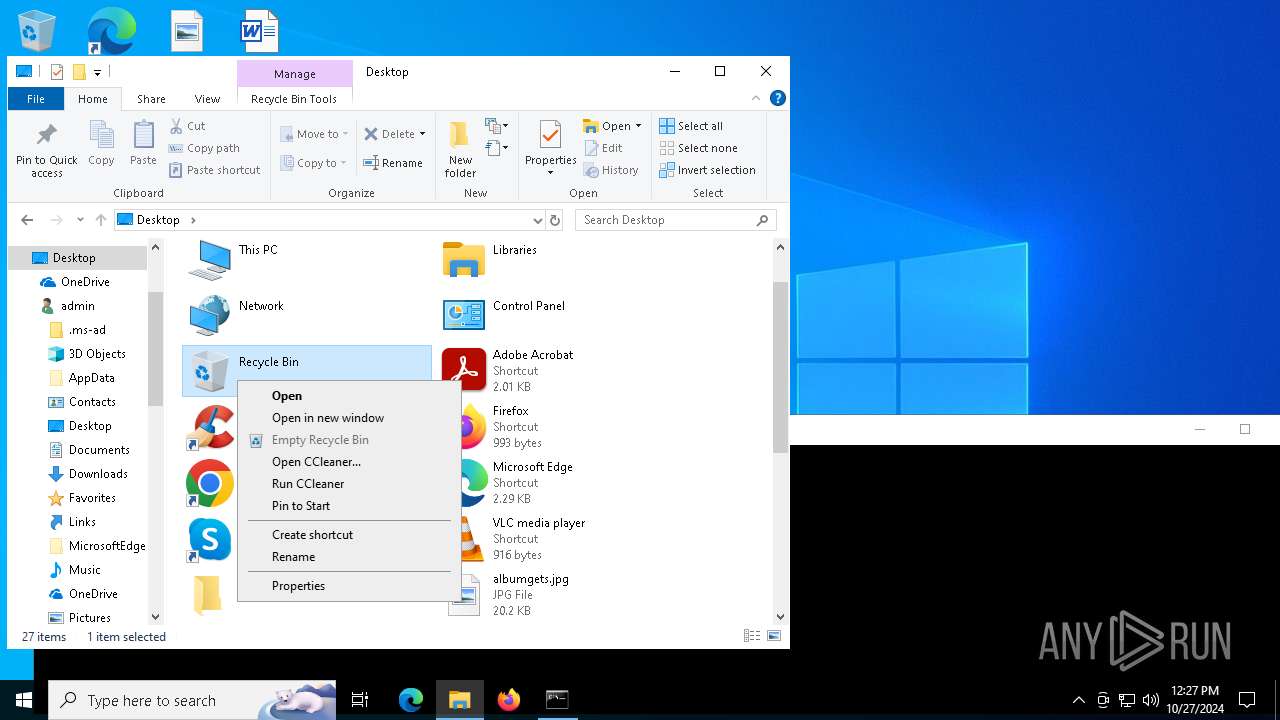
Task: Select Open in context menu
Action: click(x=349, y=396)
